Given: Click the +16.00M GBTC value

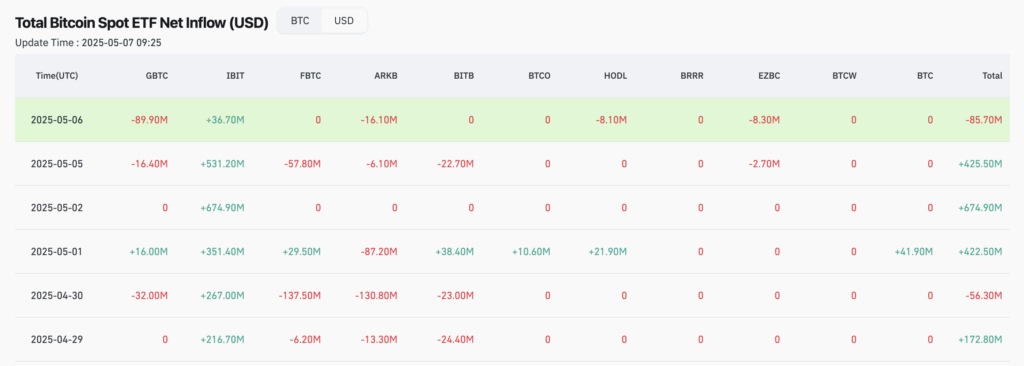Looking at the screenshot, I should [x=149, y=252].
